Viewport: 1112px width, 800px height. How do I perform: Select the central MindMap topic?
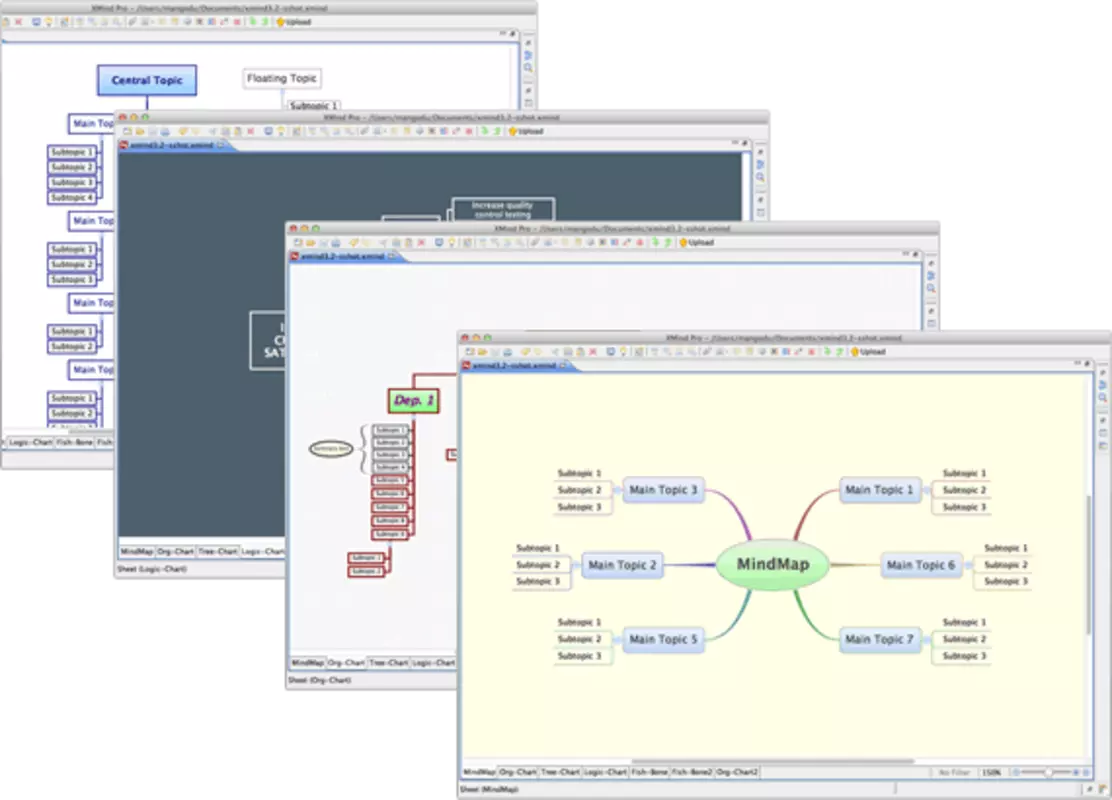[x=773, y=565]
